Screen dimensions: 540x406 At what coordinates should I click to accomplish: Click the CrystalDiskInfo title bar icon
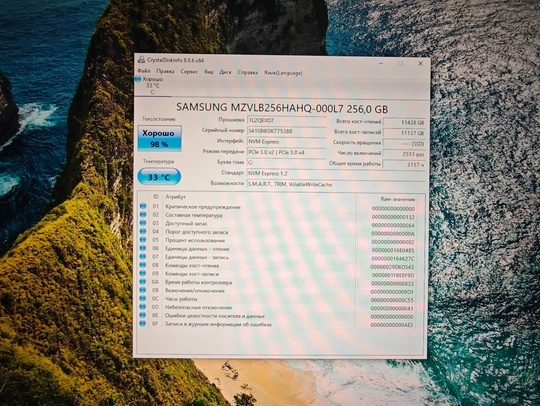tap(141, 60)
